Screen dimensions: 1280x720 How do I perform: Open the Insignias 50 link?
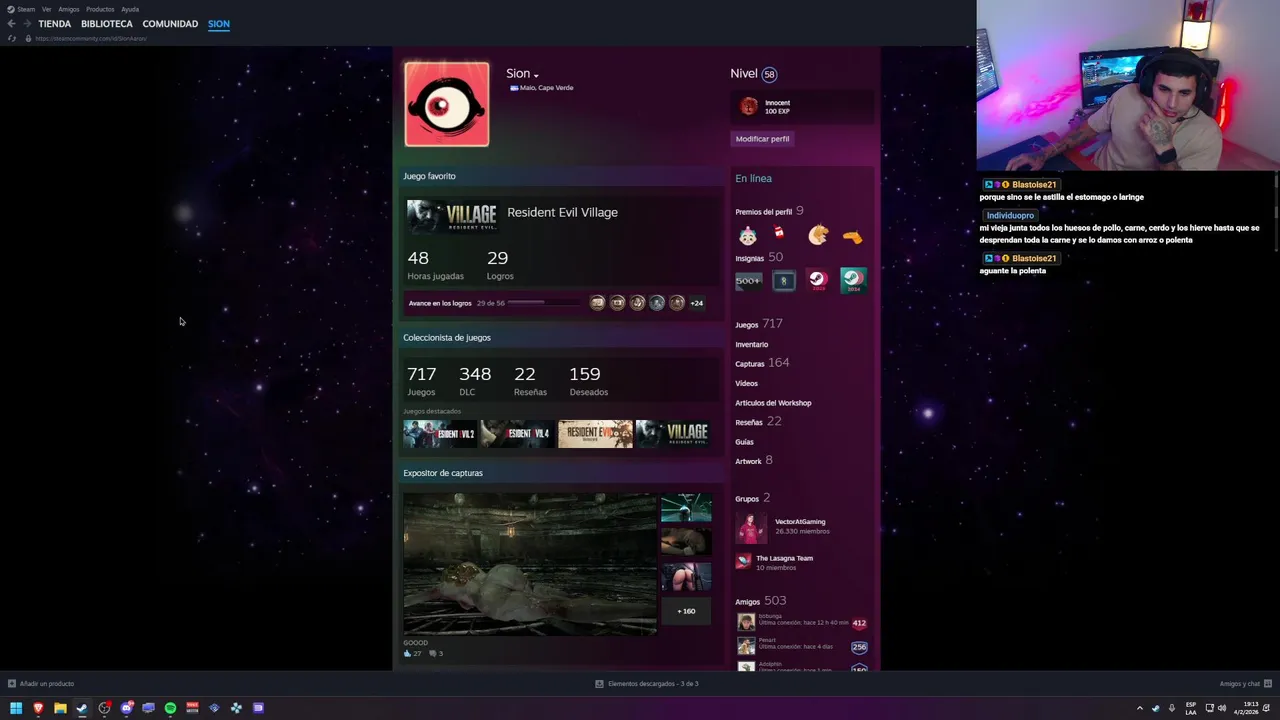pos(759,258)
